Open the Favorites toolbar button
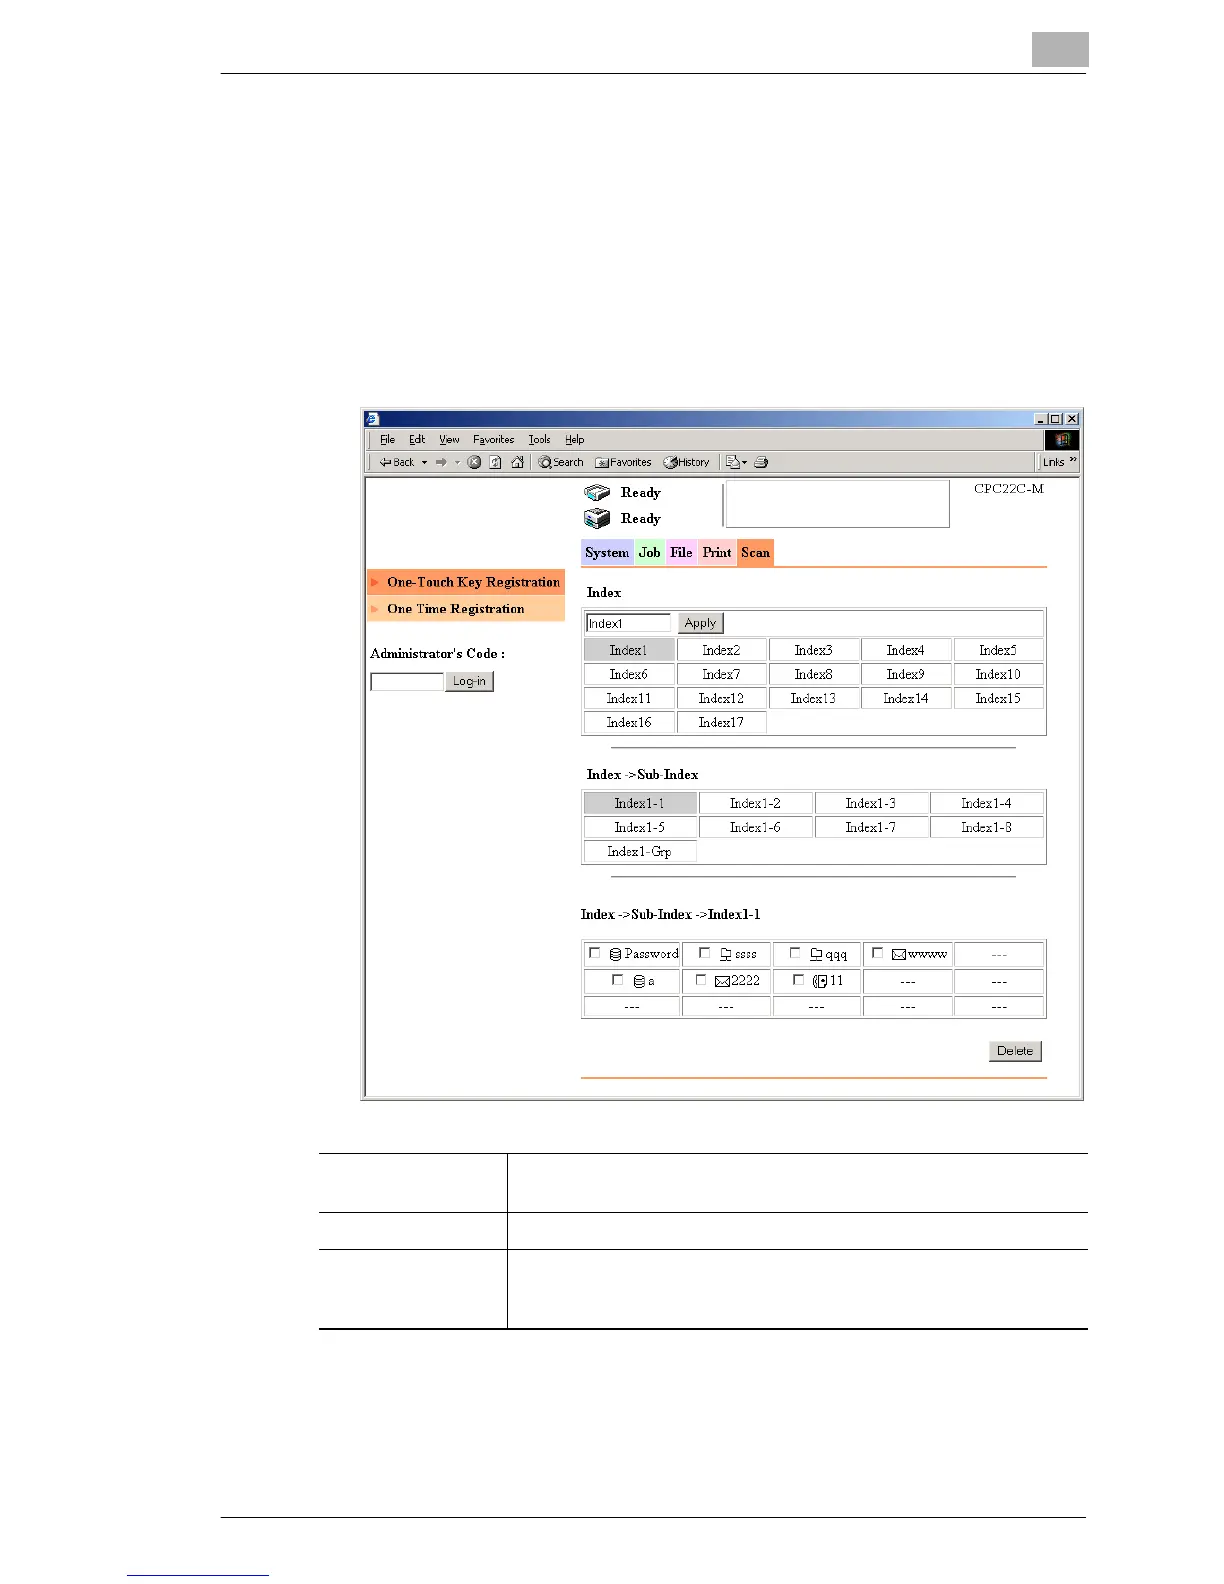 pos(623,462)
